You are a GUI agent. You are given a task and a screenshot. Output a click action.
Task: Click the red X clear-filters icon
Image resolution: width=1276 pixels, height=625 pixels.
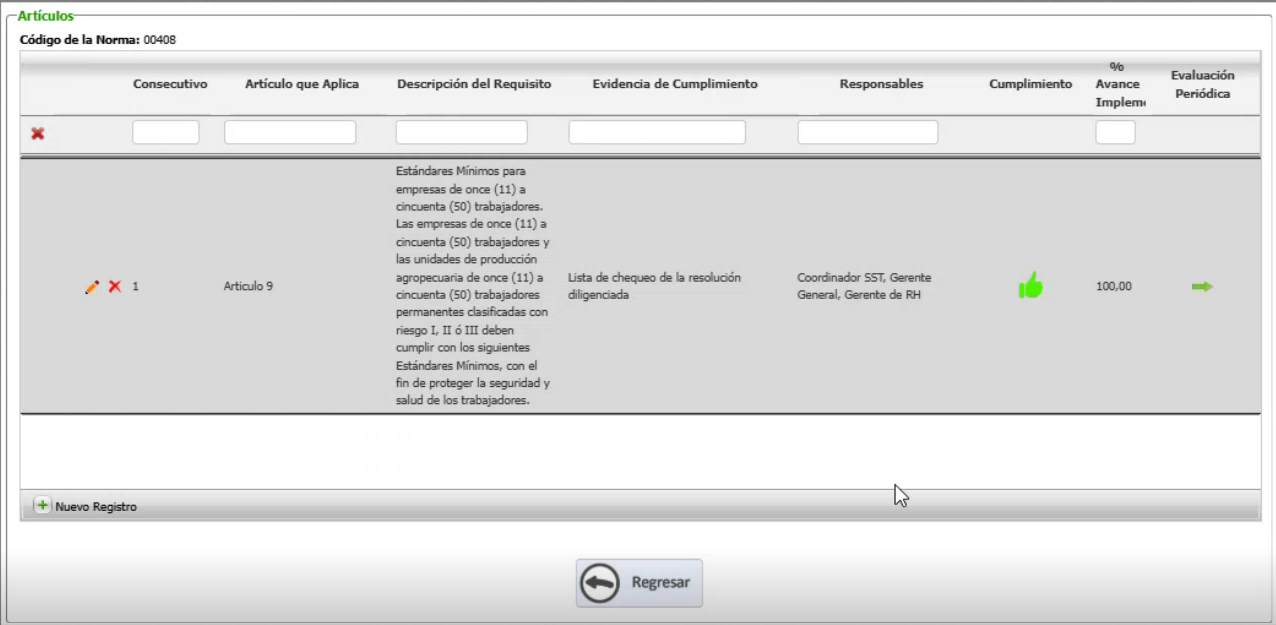(38, 133)
